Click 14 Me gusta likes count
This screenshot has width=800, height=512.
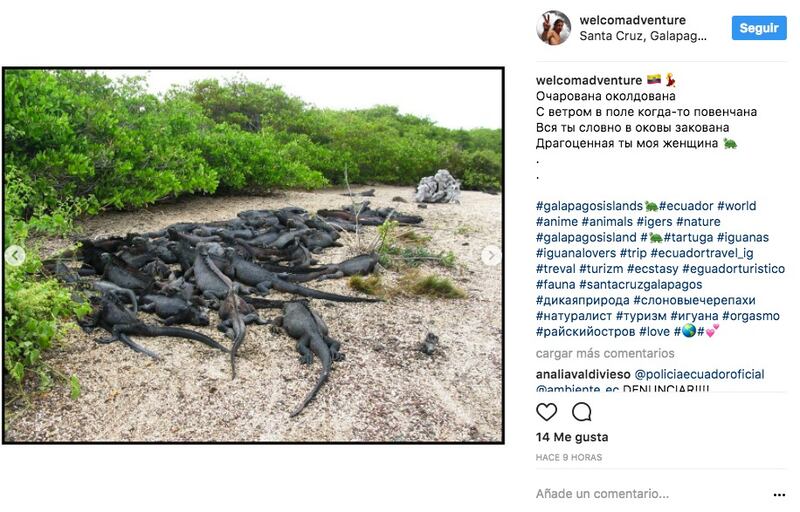coord(572,437)
